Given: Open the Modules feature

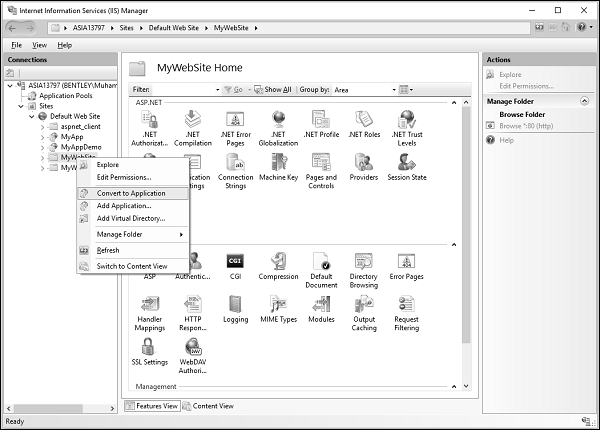Looking at the screenshot, I should pos(321,309).
